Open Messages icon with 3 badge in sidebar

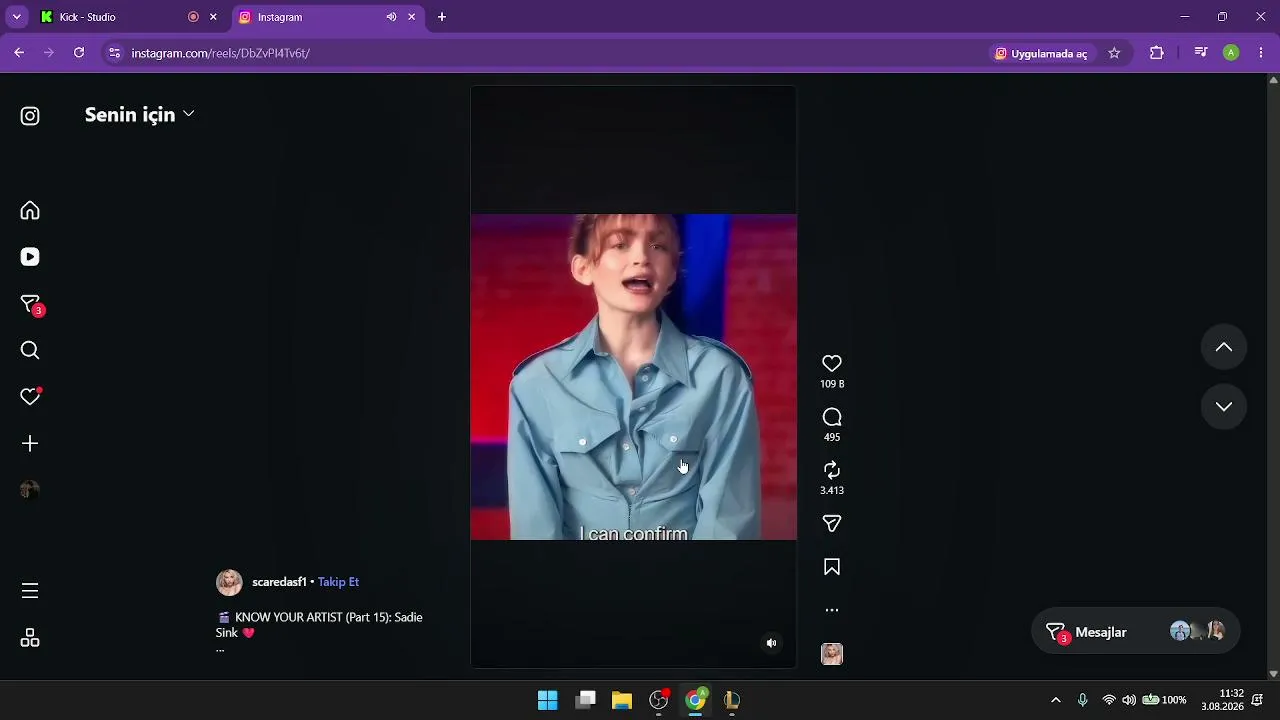click(x=31, y=305)
